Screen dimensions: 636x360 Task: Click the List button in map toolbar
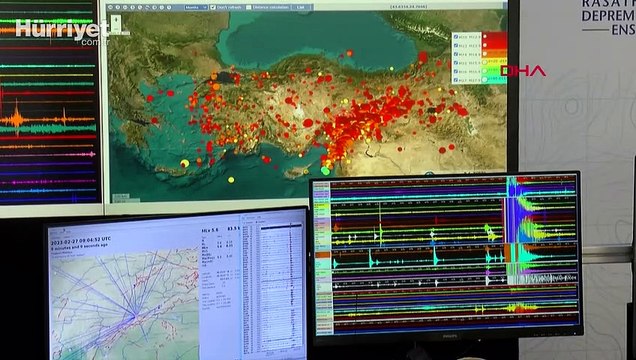point(300,7)
